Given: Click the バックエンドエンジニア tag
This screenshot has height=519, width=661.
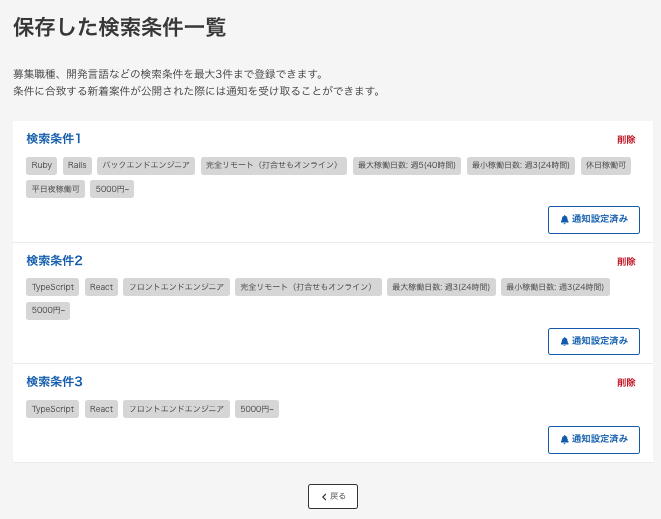Looking at the screenshot, I should [x=146, y=165].
